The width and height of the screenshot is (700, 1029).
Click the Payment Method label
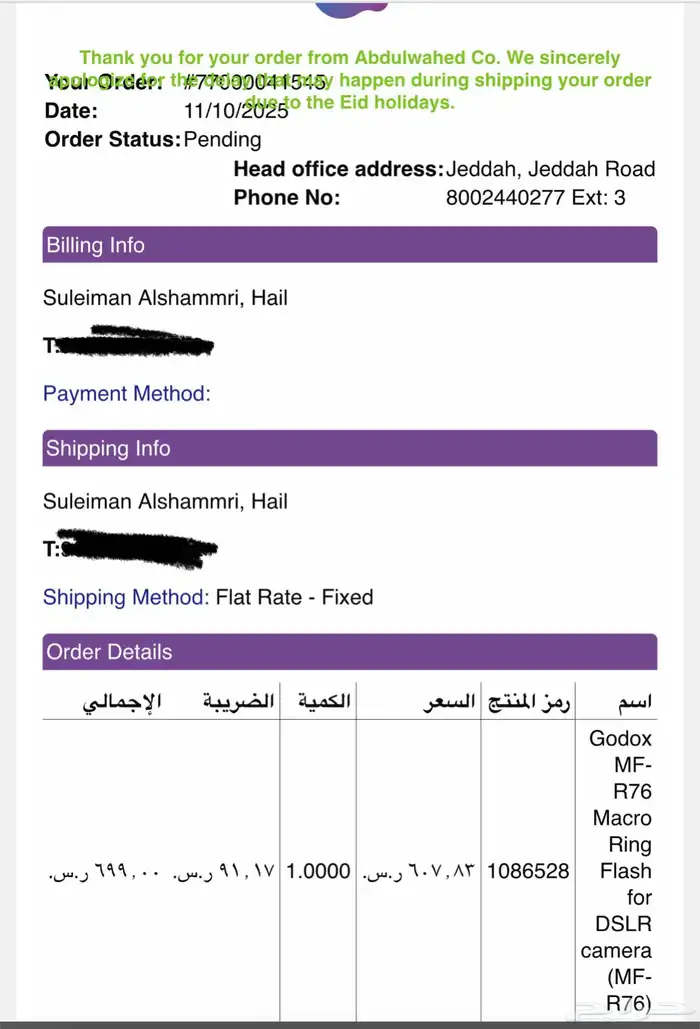coord(127,394)
